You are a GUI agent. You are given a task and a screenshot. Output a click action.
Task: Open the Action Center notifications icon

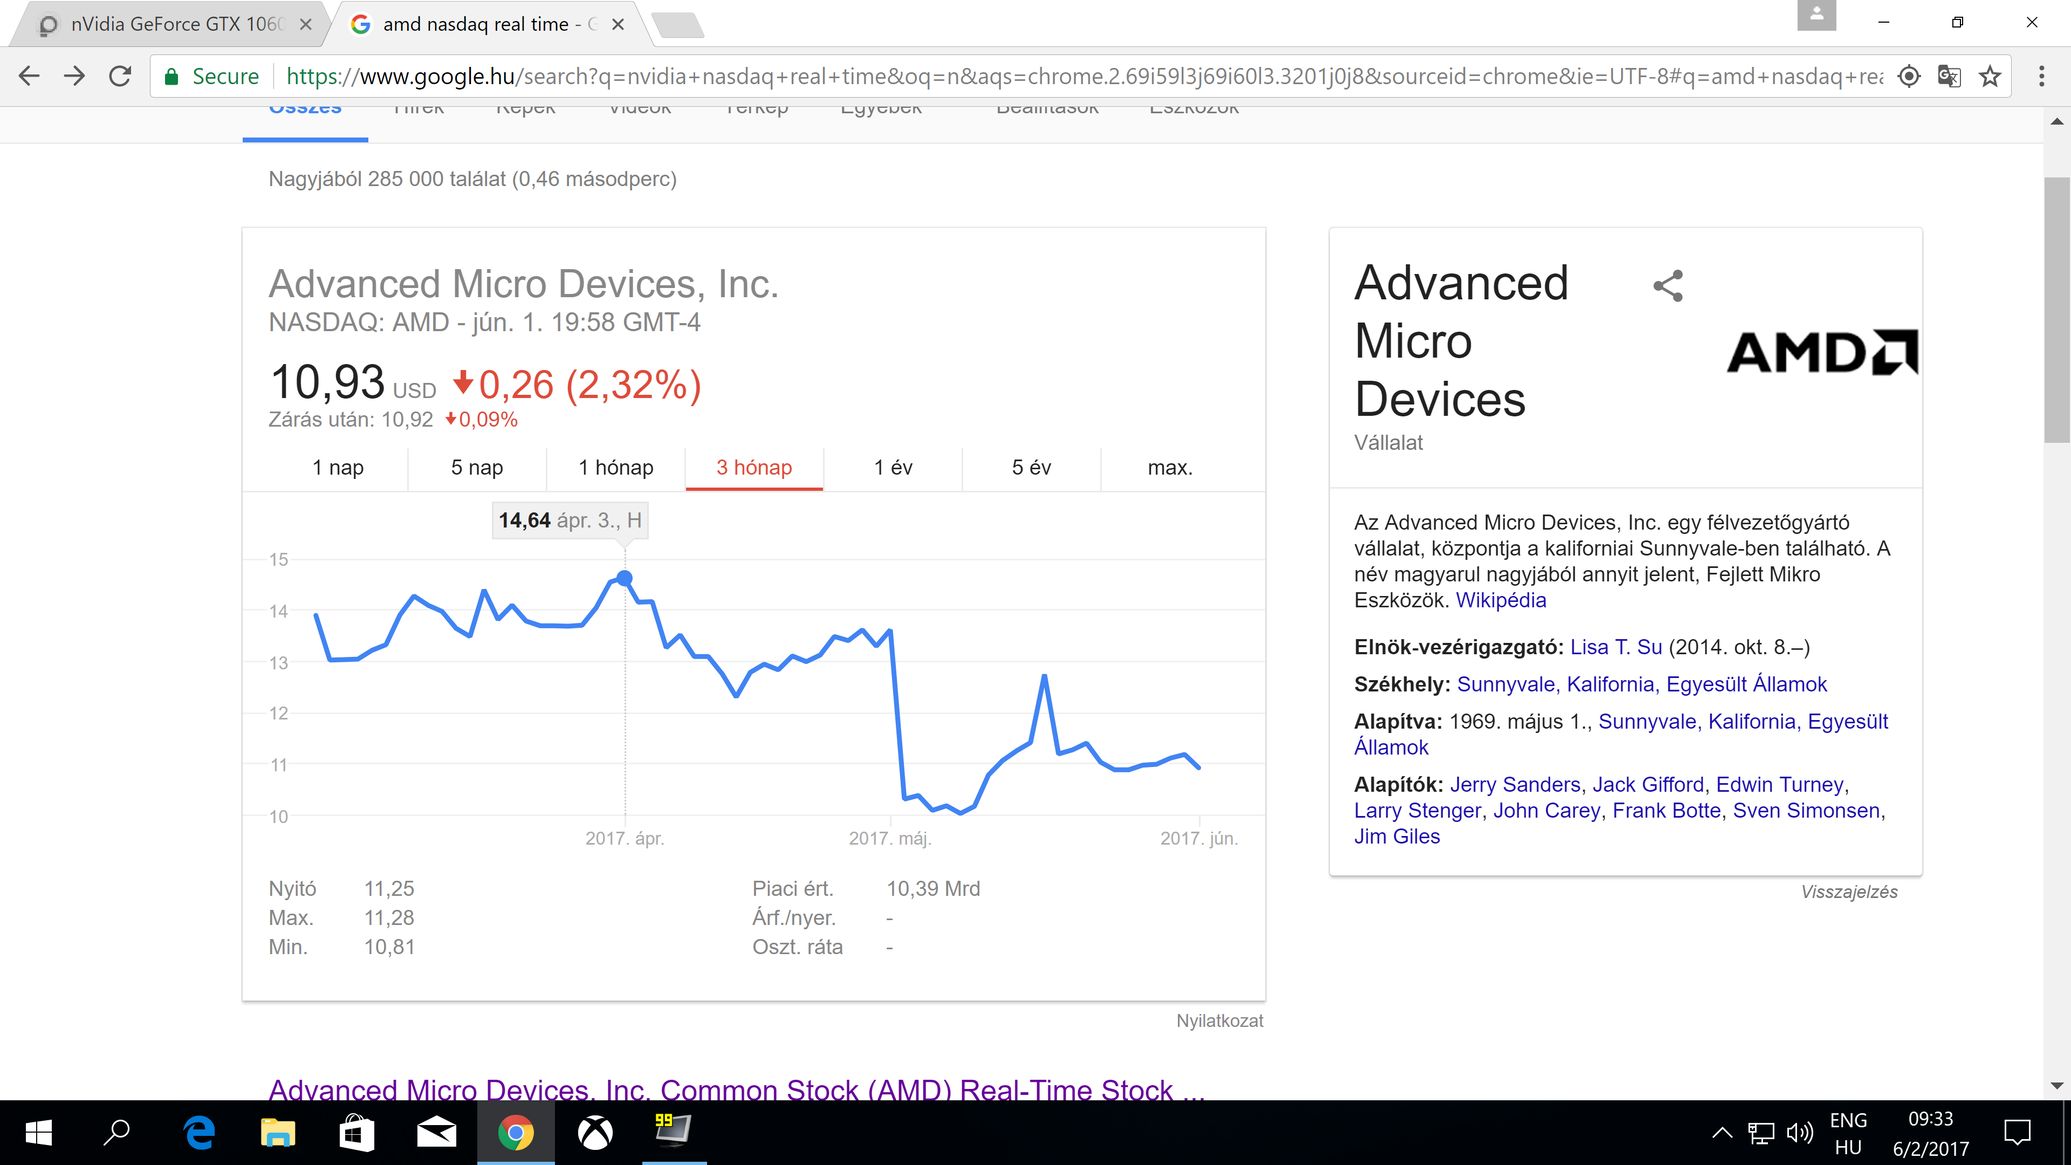pos(2018,1133)
